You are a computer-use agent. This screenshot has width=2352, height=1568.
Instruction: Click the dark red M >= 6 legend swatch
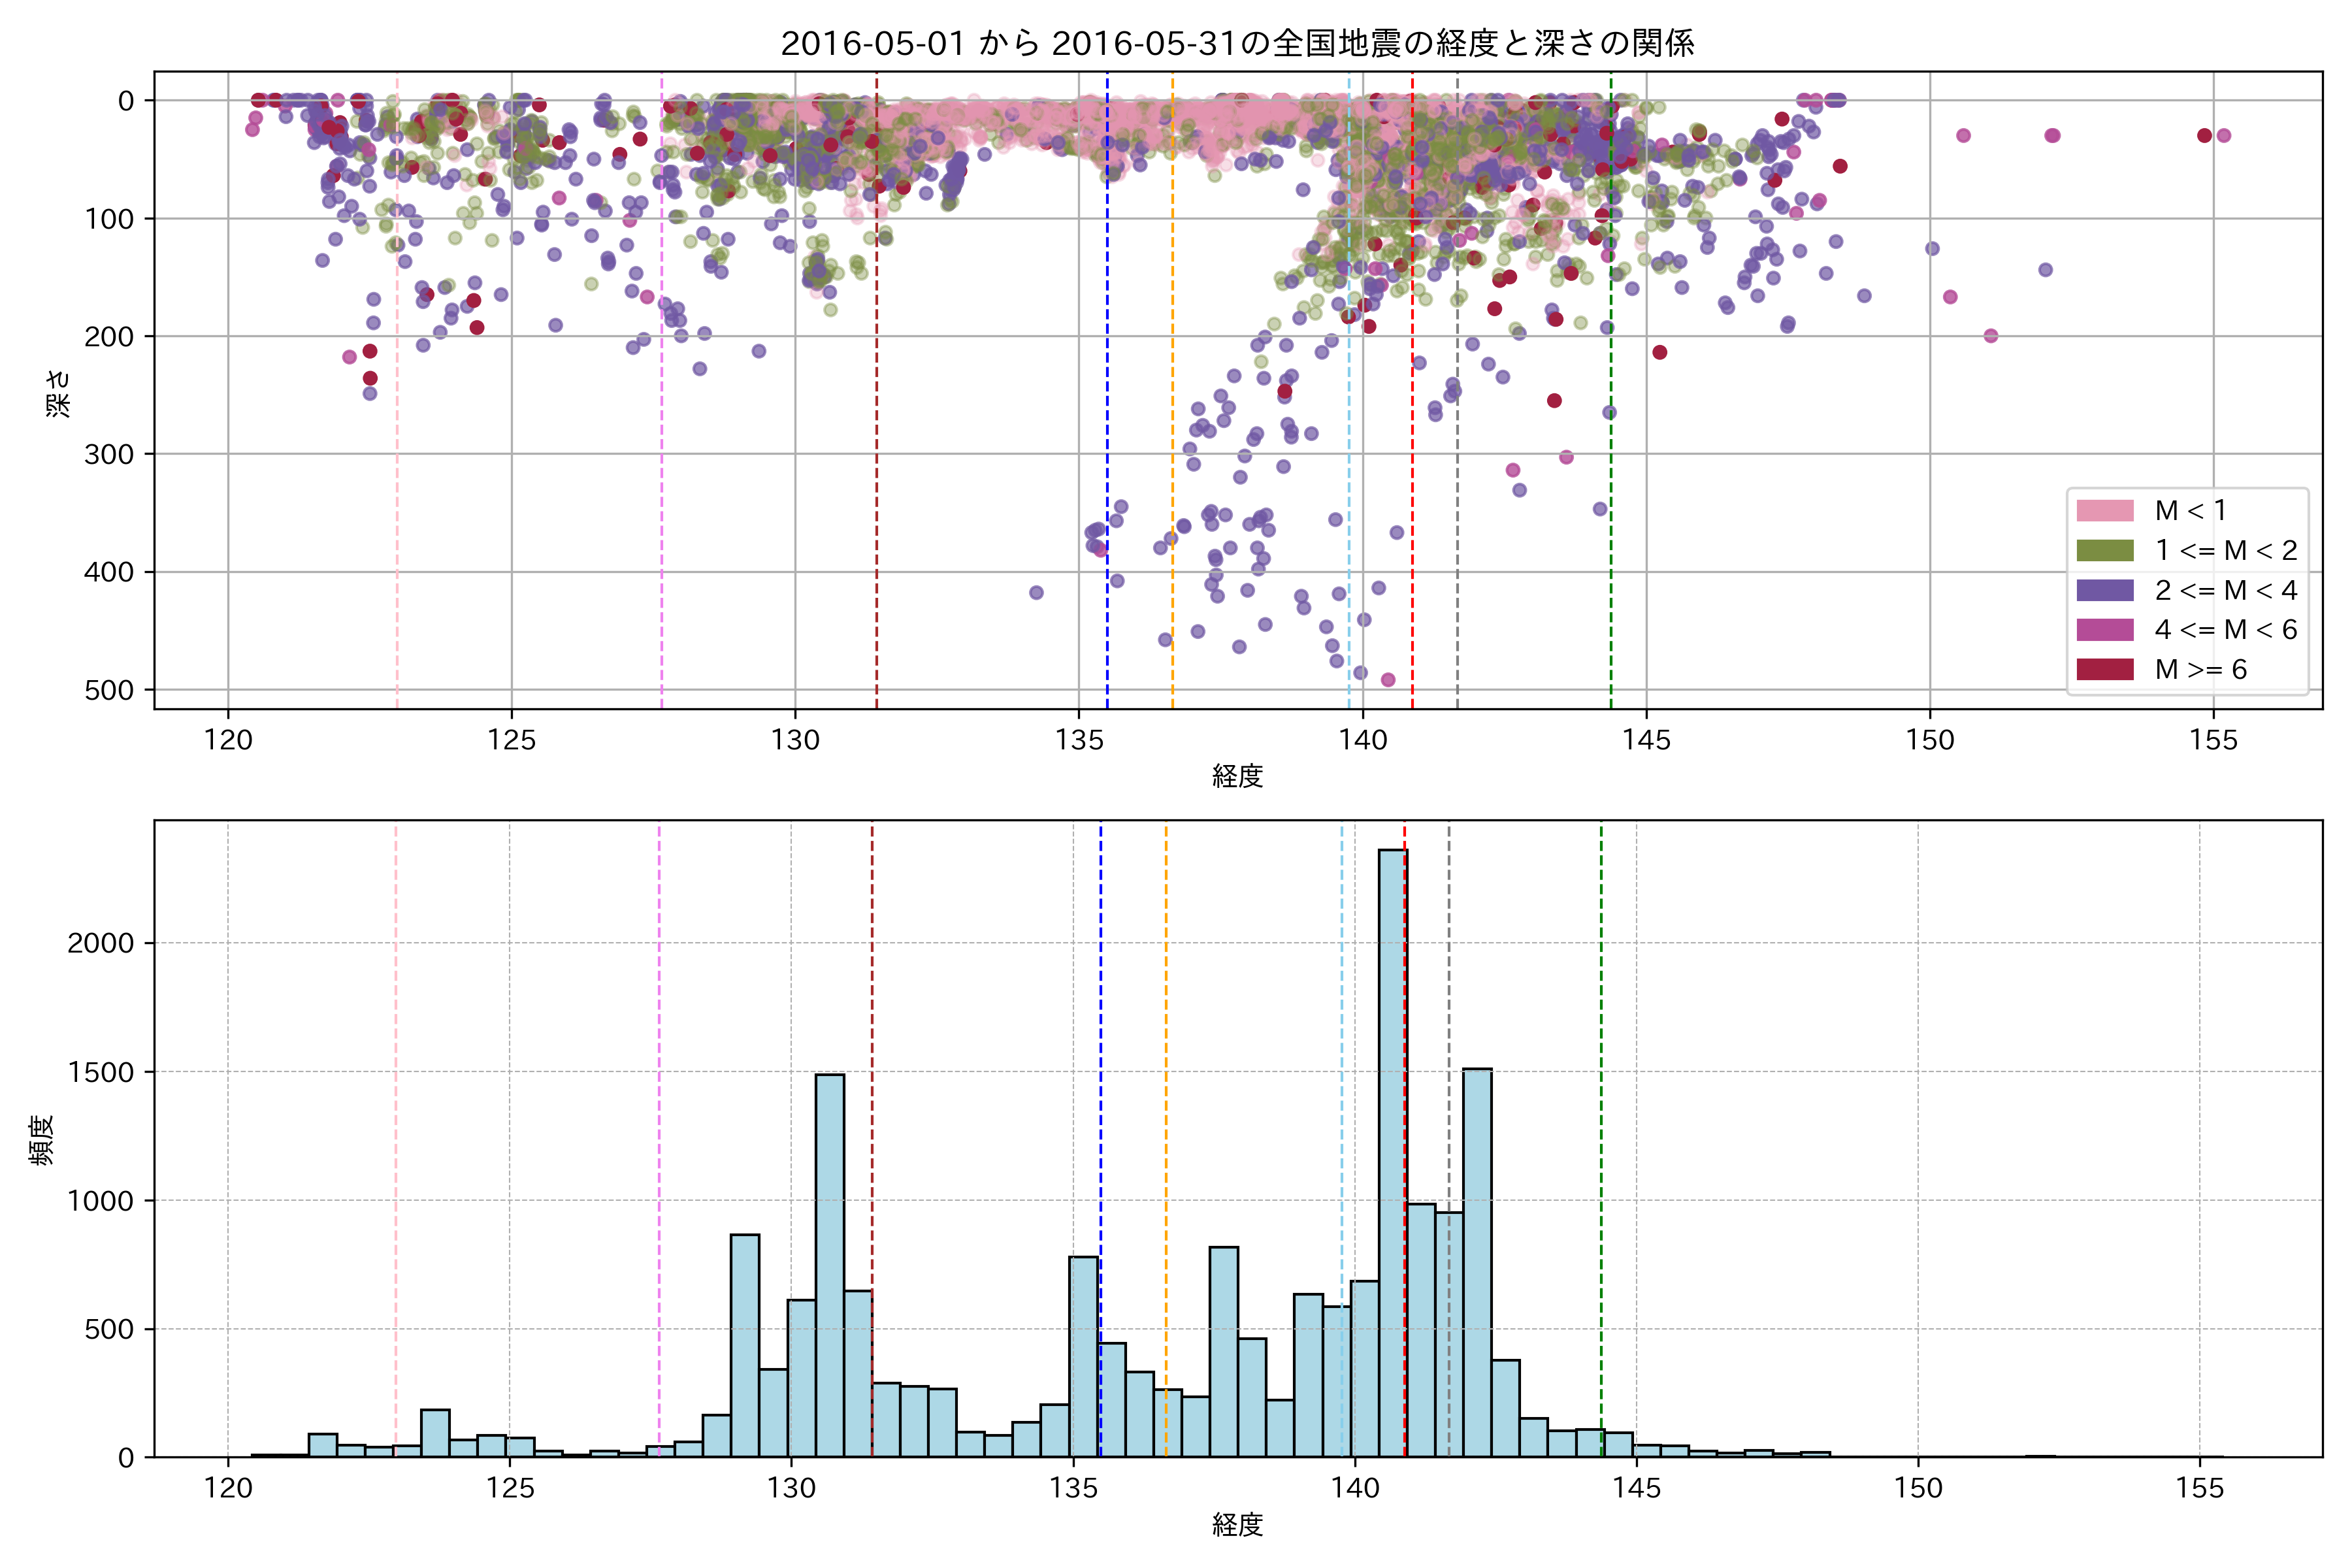pyautogui.click(x=2104, y=670)
